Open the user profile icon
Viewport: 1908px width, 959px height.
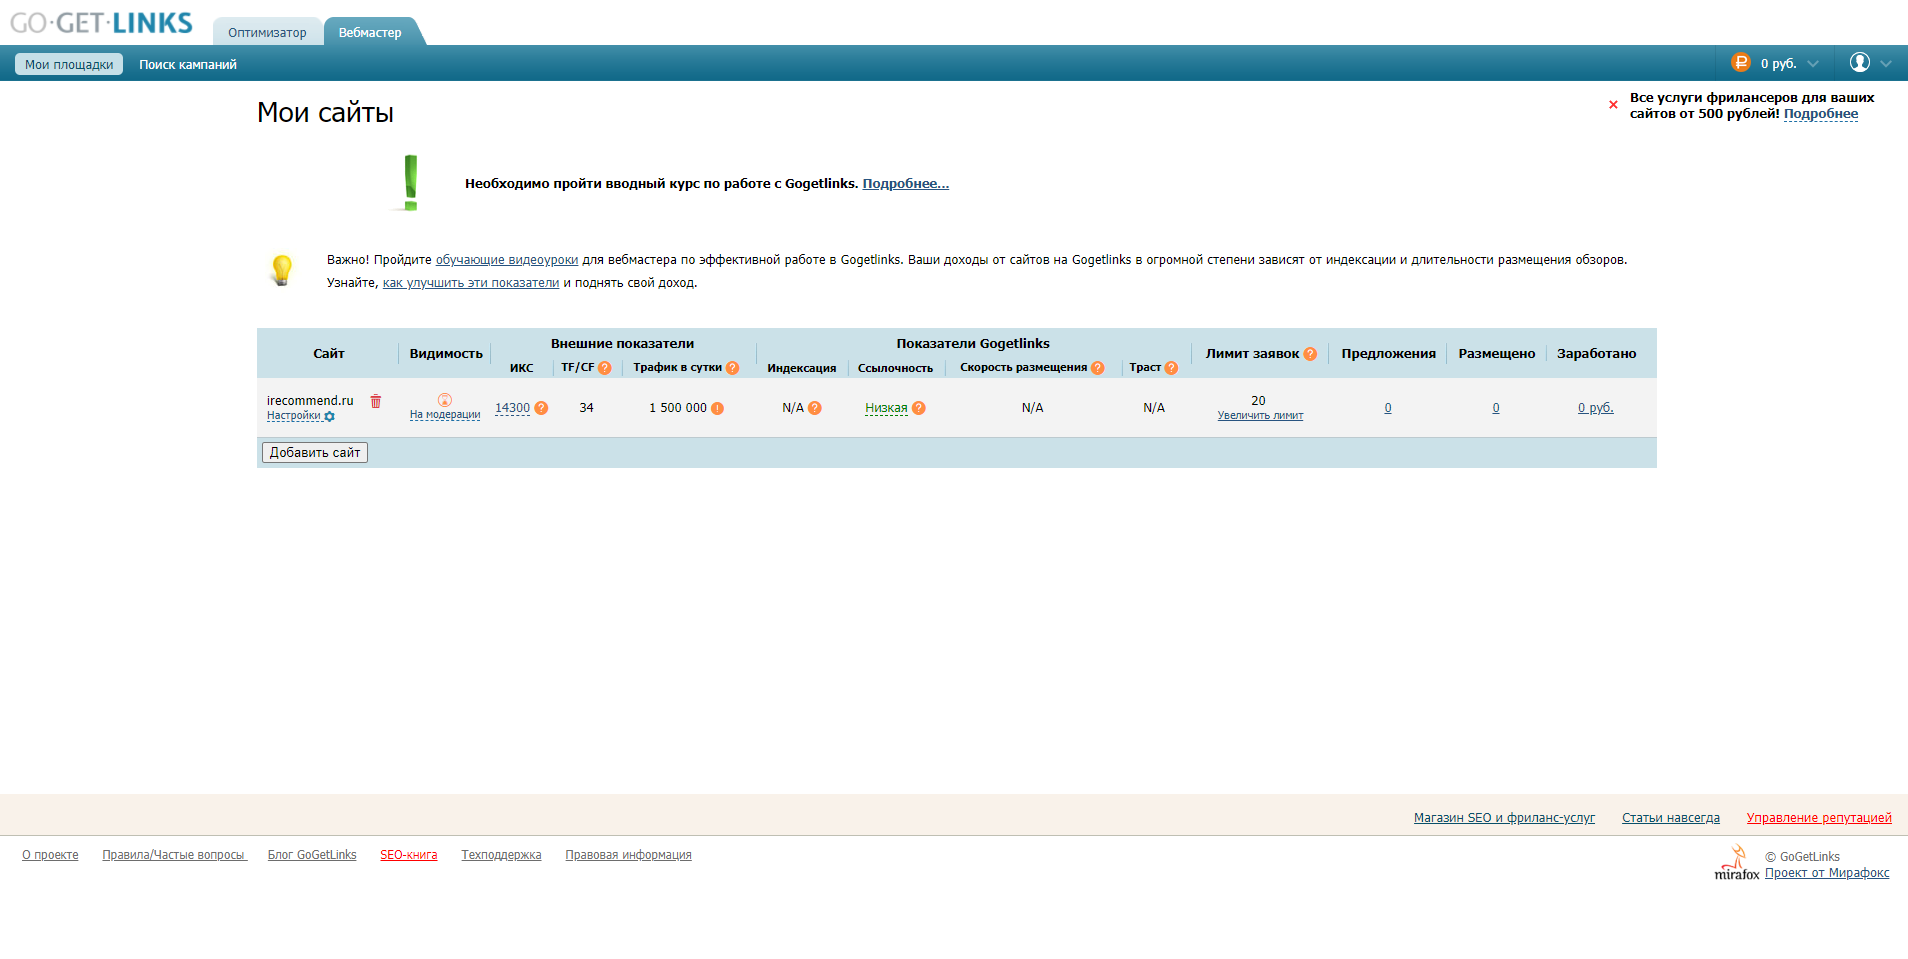1860,62
